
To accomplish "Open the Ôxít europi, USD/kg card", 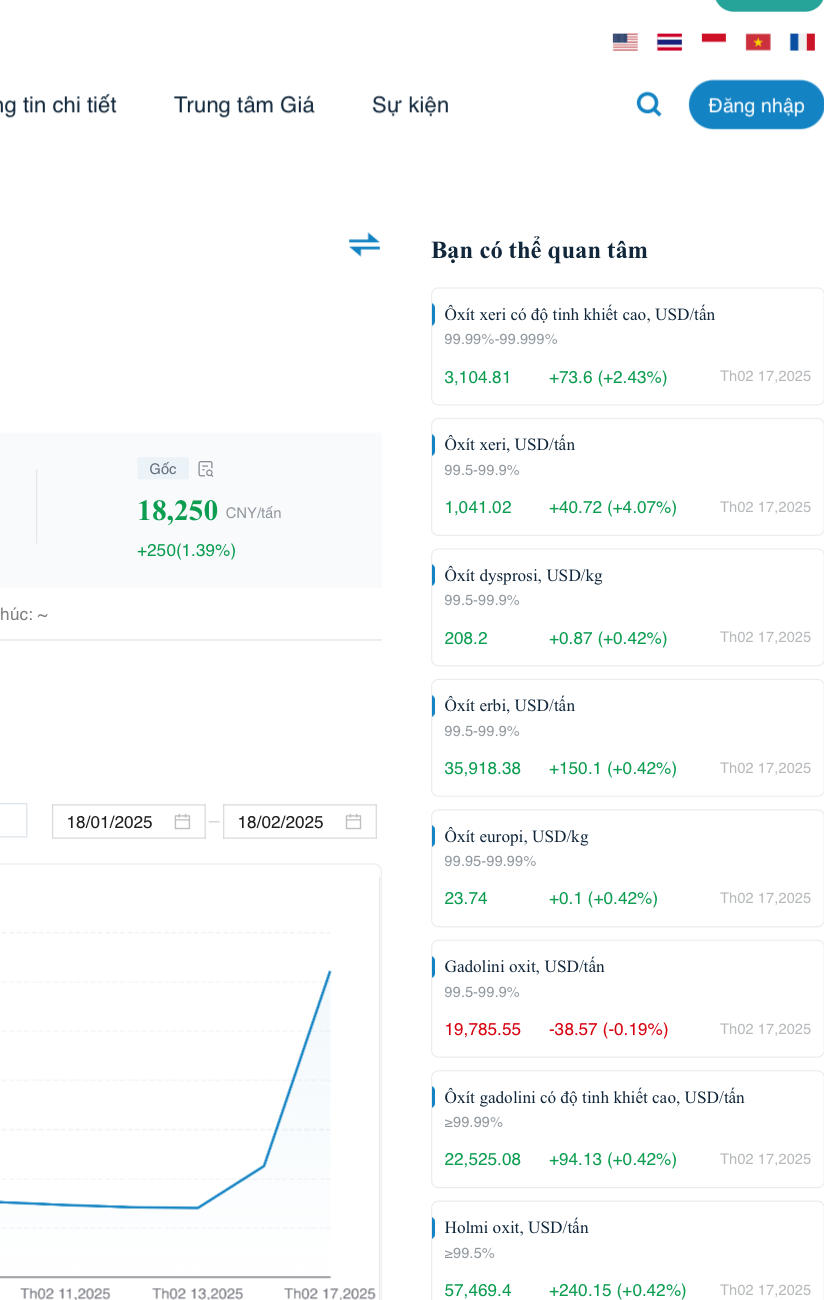I will click(627, 868).
